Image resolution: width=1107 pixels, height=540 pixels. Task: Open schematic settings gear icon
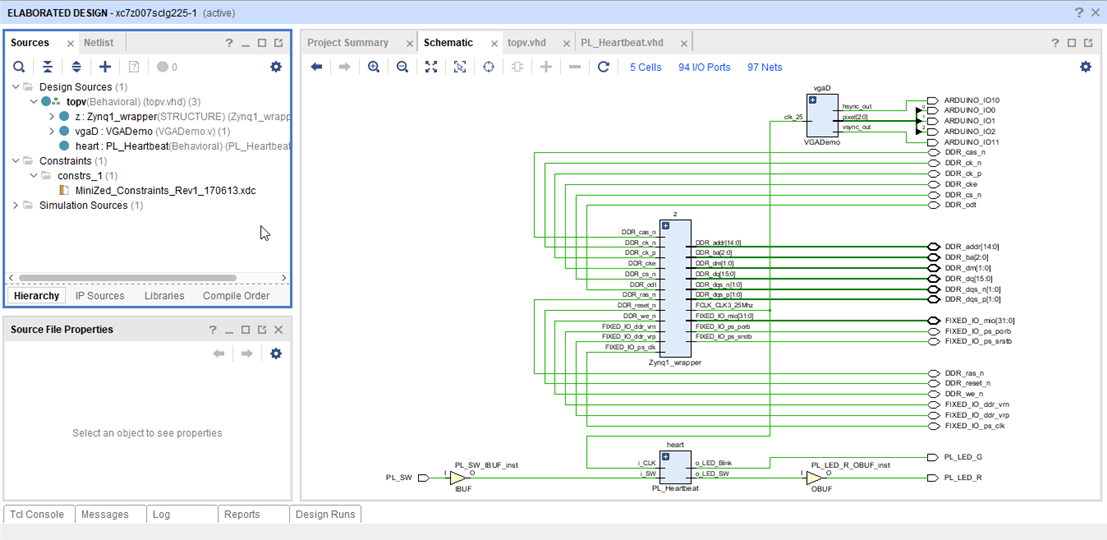coord(1085,67)
